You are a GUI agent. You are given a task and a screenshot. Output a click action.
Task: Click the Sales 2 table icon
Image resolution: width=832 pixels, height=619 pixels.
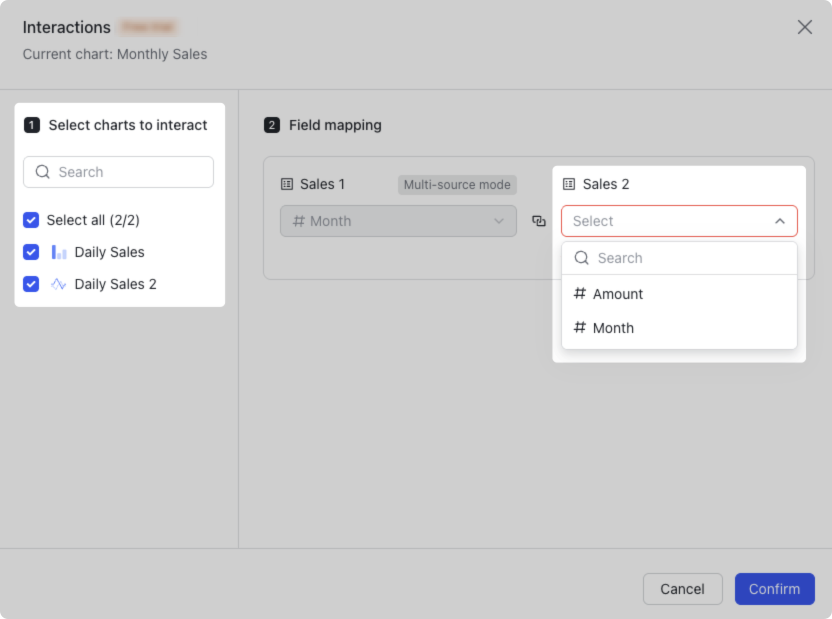point(569,184)
